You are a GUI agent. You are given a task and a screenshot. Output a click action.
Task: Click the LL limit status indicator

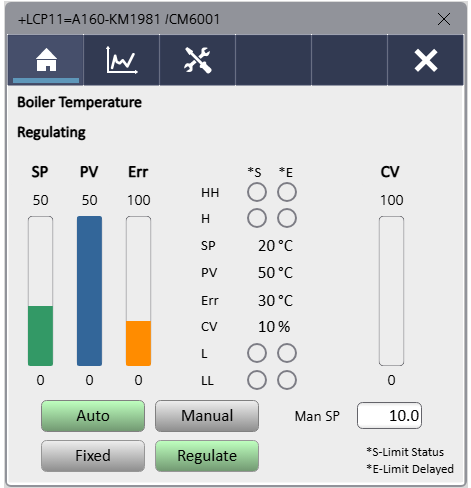click(x=257, y=380)
